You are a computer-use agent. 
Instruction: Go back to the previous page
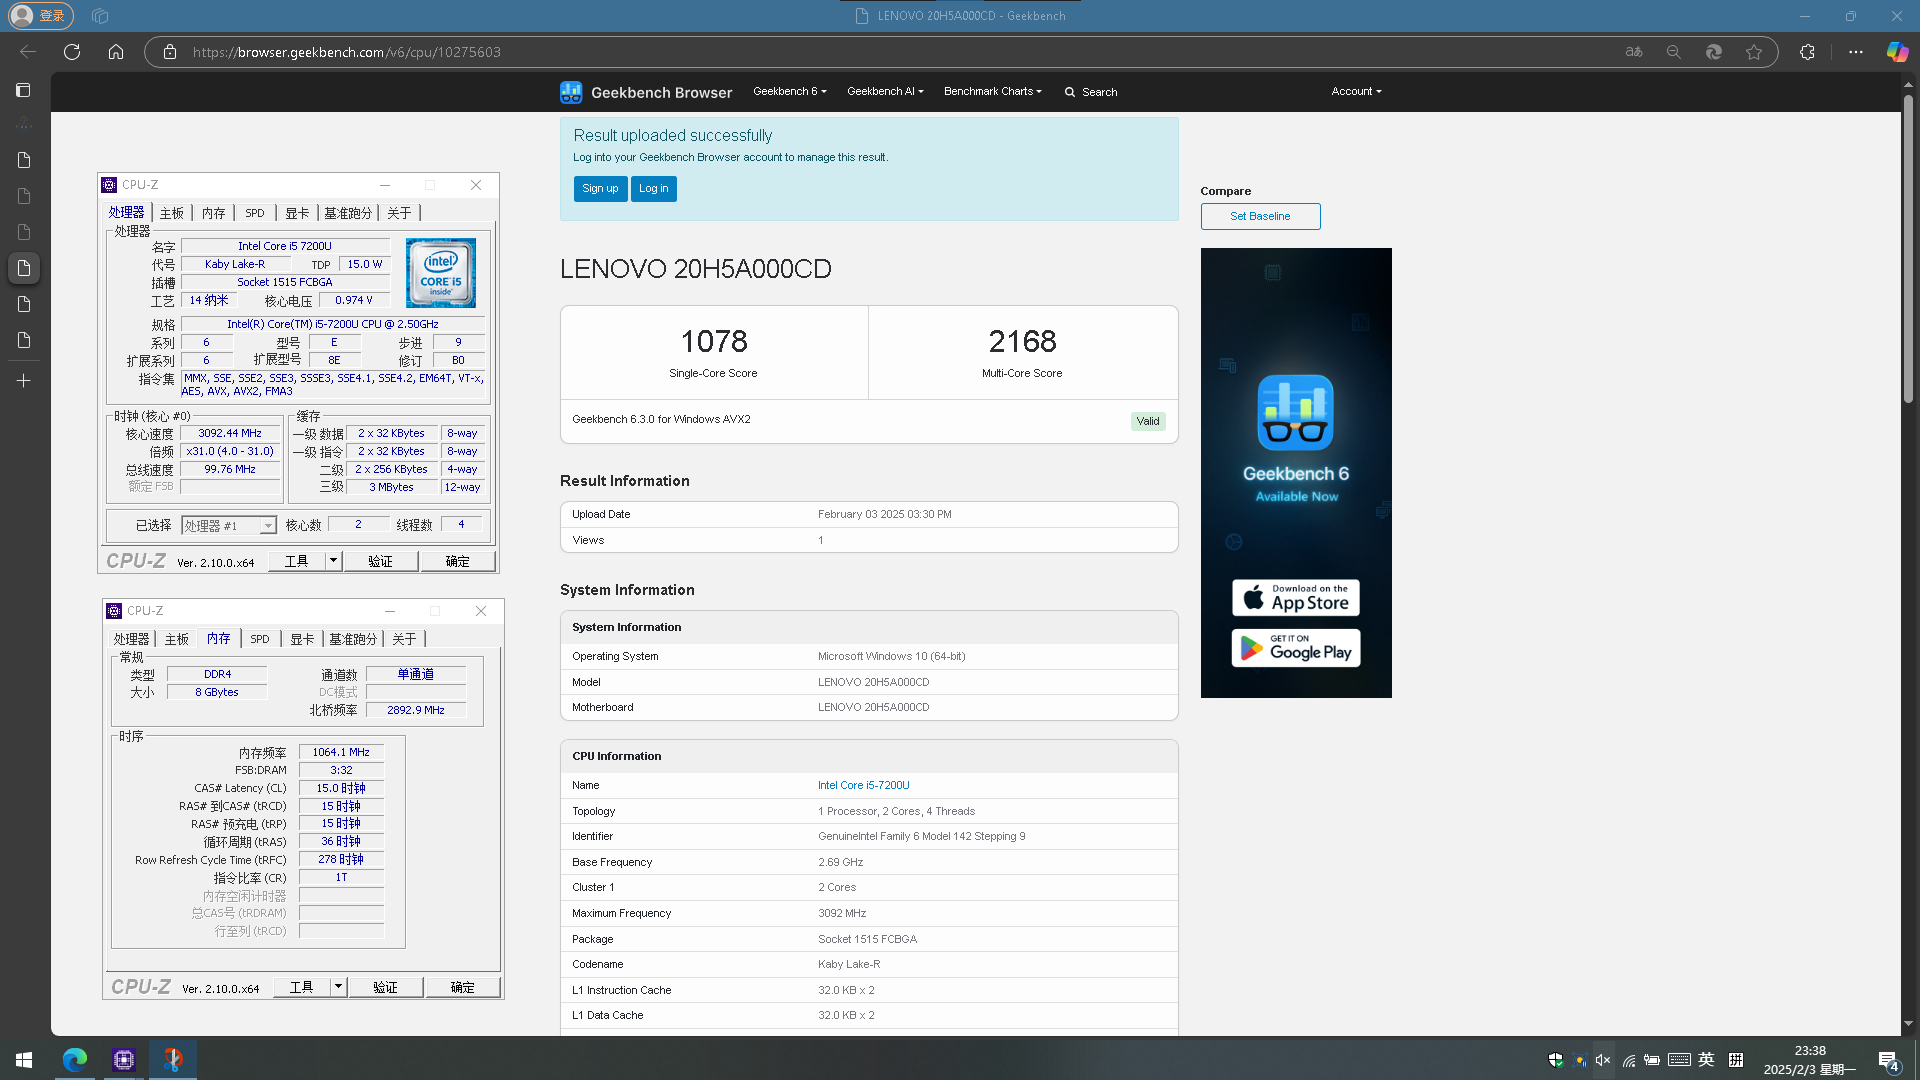click(28, 52)
